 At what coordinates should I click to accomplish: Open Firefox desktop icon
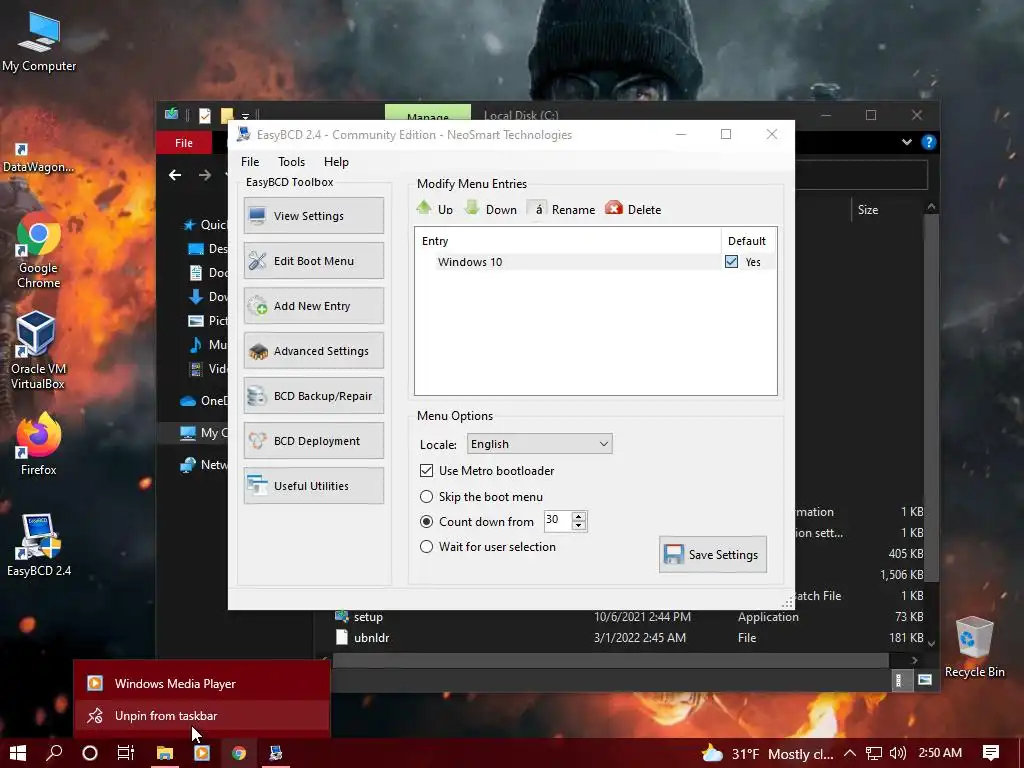pos(39,445)
